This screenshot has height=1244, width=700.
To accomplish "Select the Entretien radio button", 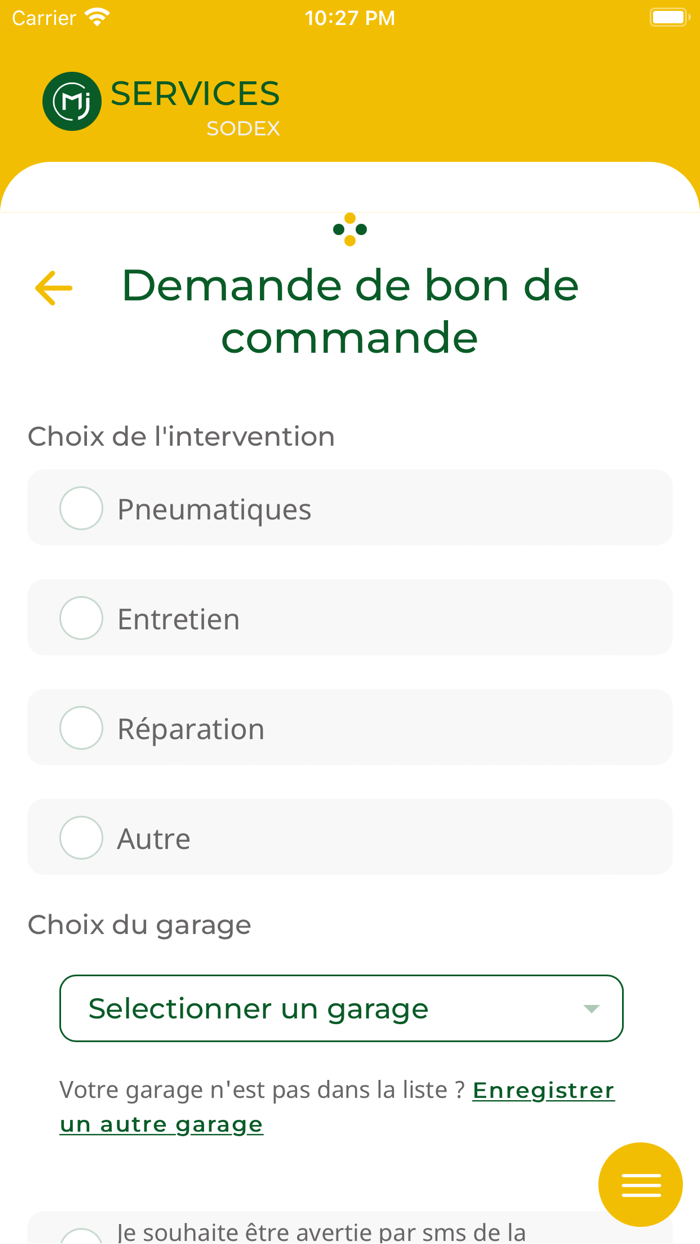I will click(x=81, y=618).
